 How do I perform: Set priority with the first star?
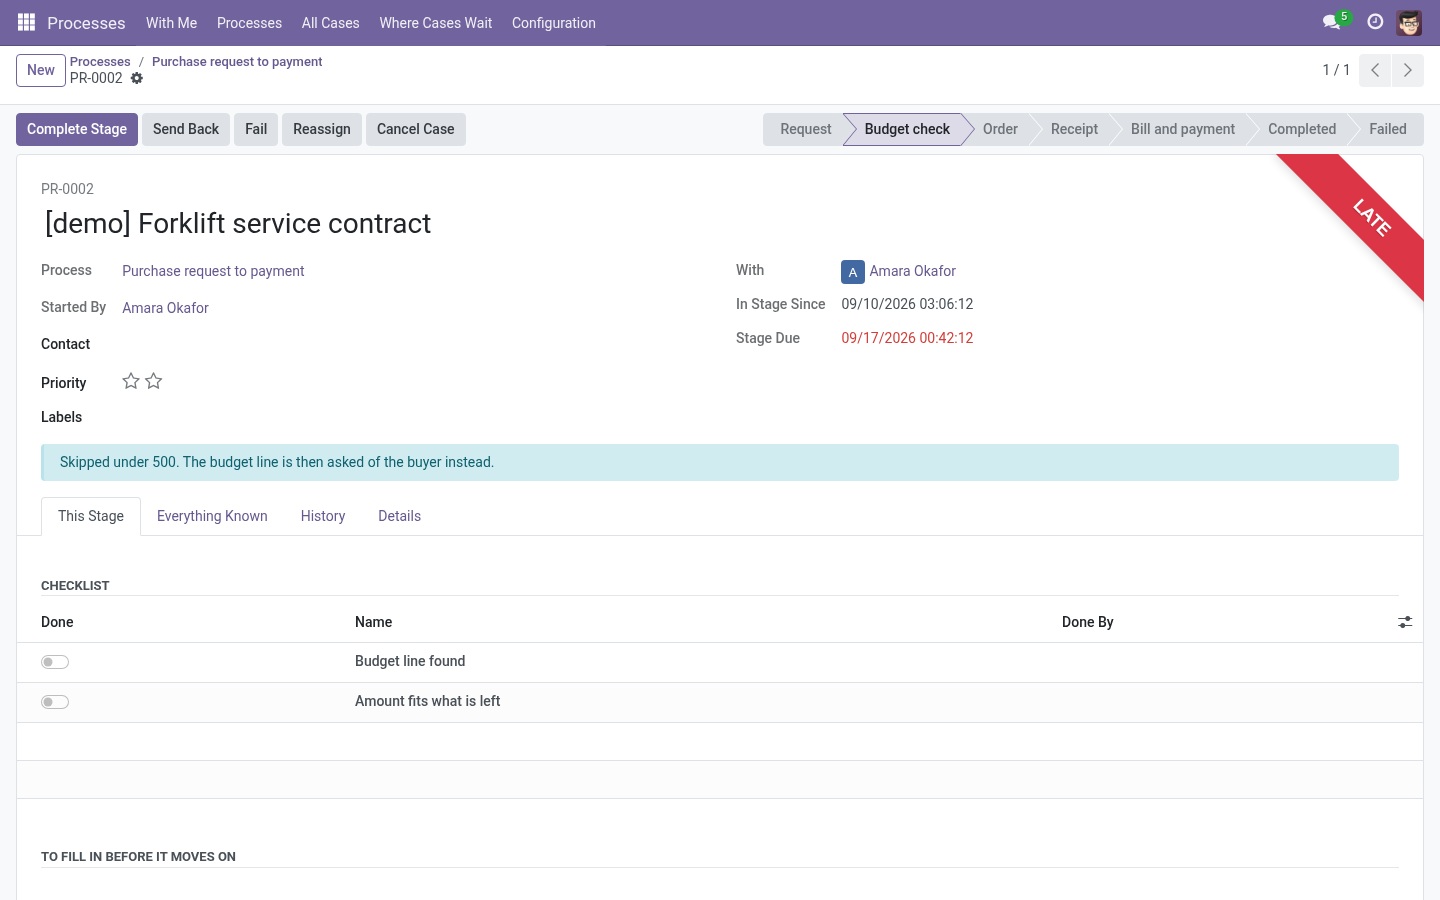pyautogui.click(x=131, y=381)
